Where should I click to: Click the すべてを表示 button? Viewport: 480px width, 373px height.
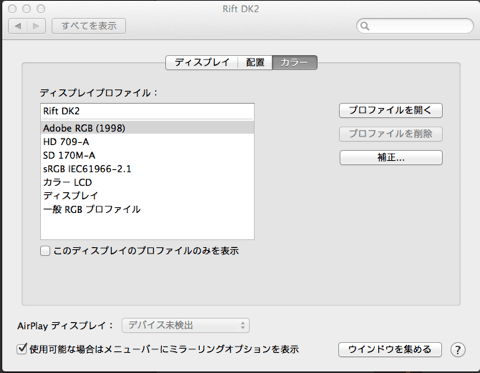[x=89, y=26]
